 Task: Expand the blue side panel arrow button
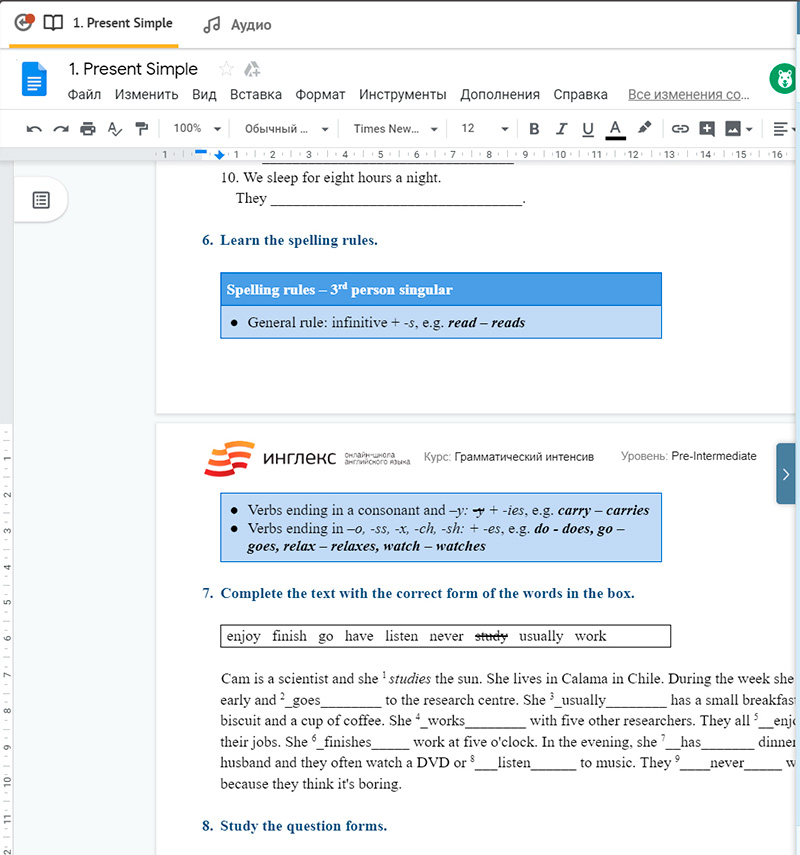tap(786, 473)
